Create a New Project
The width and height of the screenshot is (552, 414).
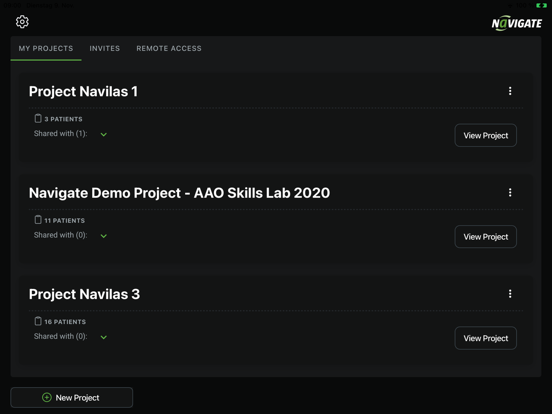[71, 397]
